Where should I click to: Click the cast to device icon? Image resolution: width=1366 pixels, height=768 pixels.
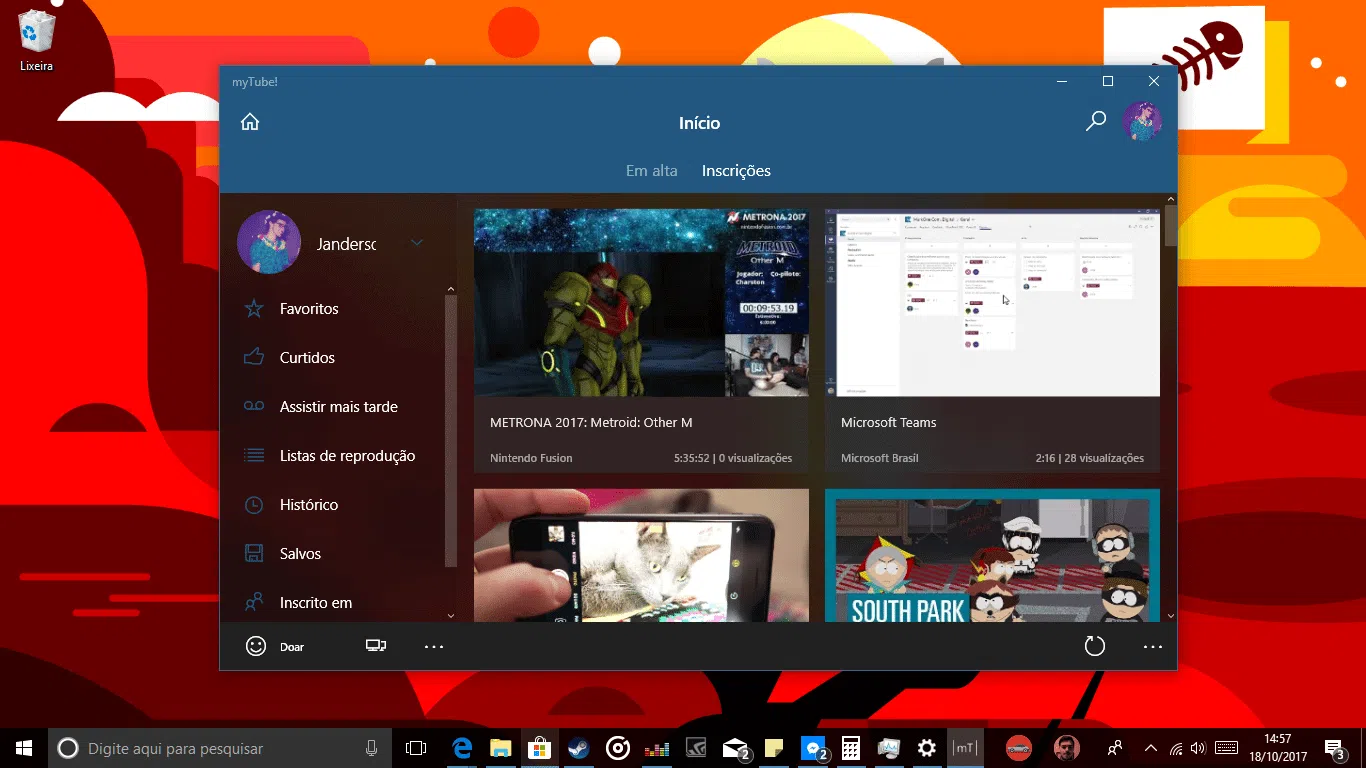pyautogui.click(x=376, y=646)
